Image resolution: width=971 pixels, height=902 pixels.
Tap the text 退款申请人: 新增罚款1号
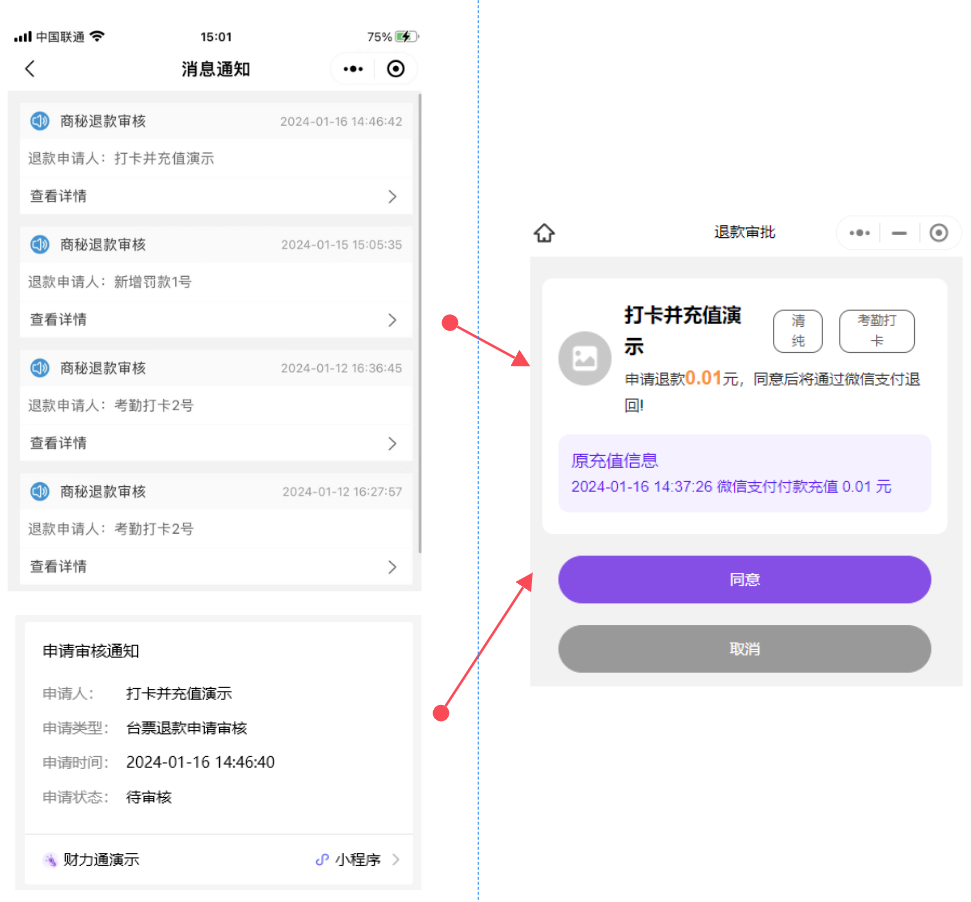click(110, 282)
